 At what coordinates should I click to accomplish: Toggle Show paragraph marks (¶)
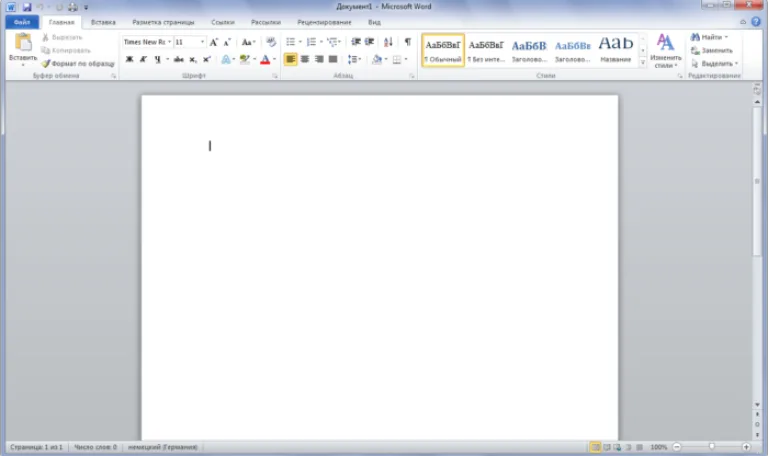[x=408, y=42]
